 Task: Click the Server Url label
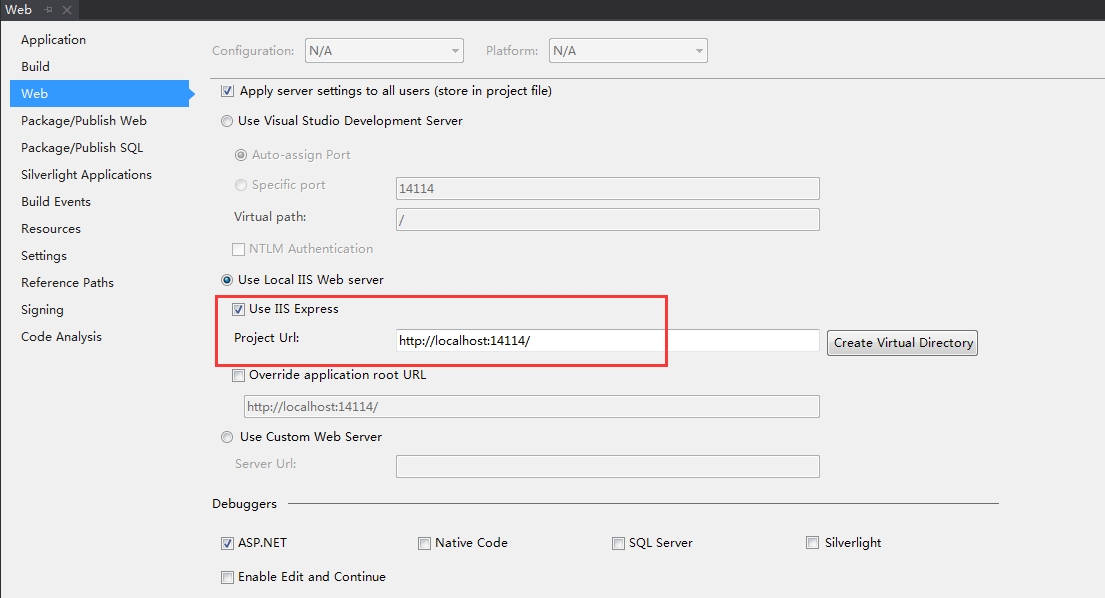[x=265, y=463]
